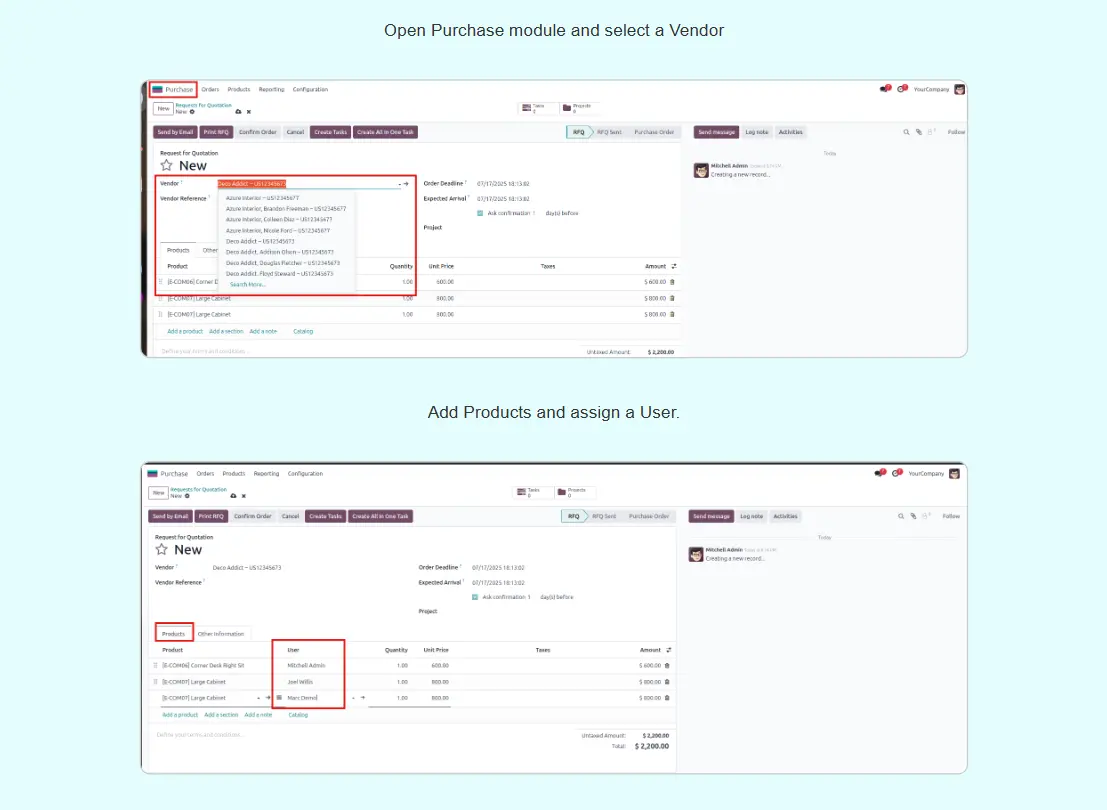Screen dimensions: 1107x810
Task: Switch to Other Information tab in bottom screenshot
Action: tap(221, 634)
